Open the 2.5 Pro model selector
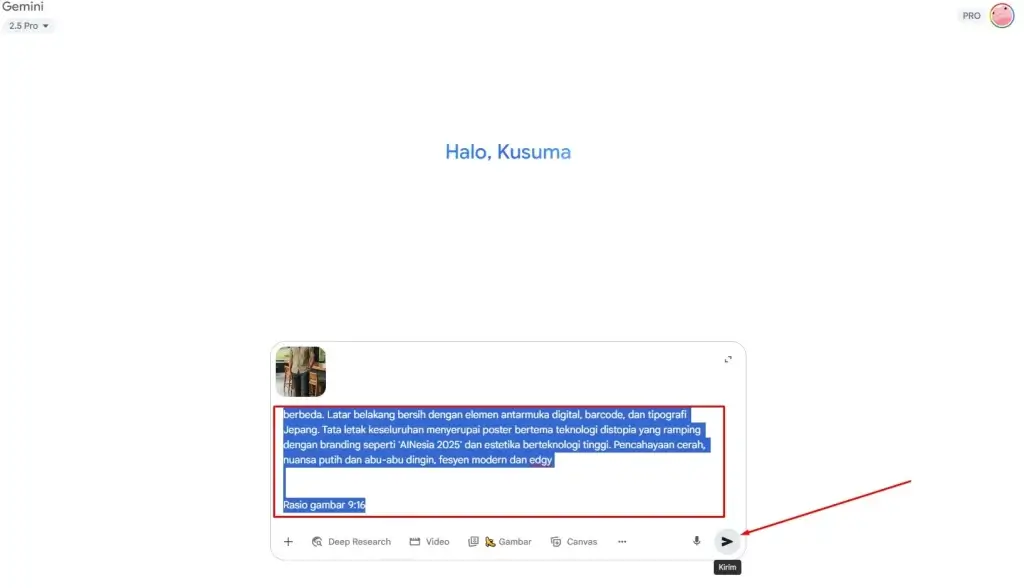 [x=28, y=25]
